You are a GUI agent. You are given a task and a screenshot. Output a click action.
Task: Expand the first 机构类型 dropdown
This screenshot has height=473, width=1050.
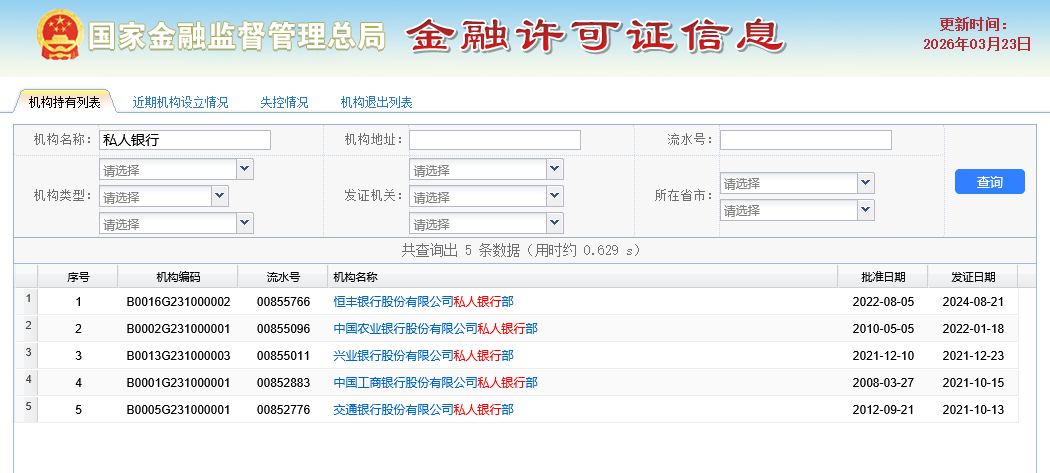pos(245,169)
